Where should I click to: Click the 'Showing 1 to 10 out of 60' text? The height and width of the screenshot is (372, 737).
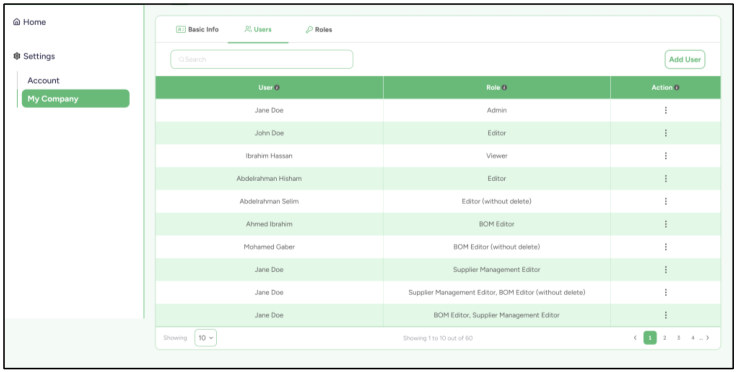438,338
